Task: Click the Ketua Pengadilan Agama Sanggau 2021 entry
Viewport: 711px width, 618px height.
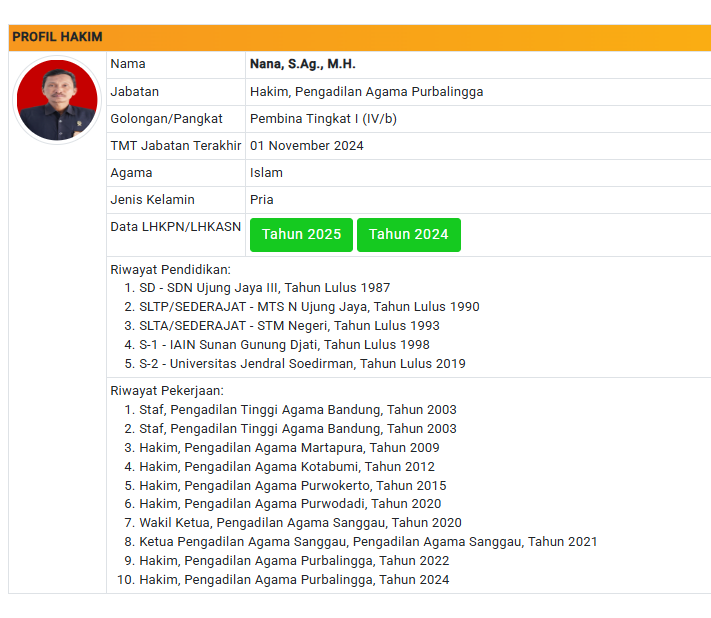Action: (x=368, y=542)
